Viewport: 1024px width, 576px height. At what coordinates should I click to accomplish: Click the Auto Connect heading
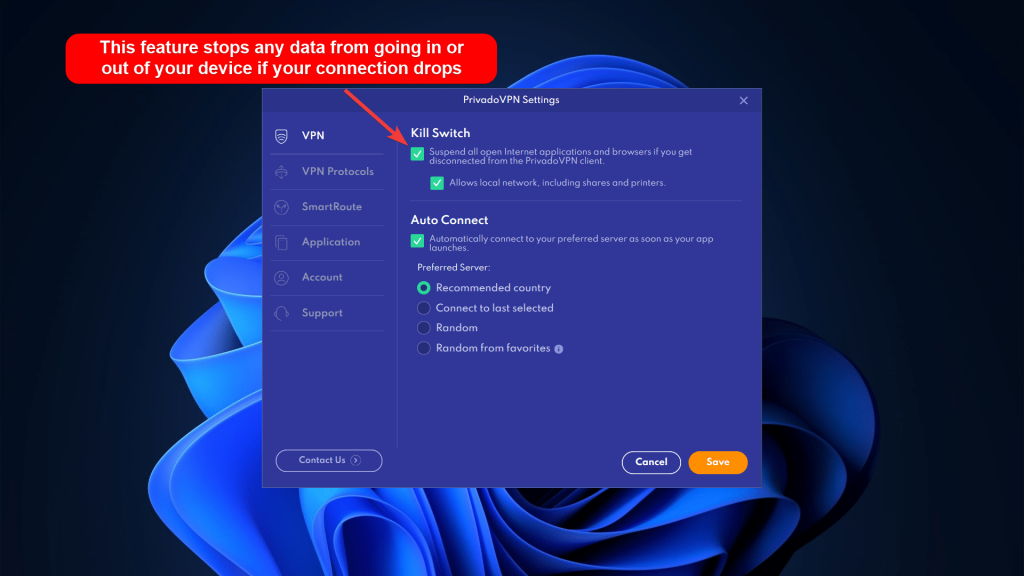449,220
